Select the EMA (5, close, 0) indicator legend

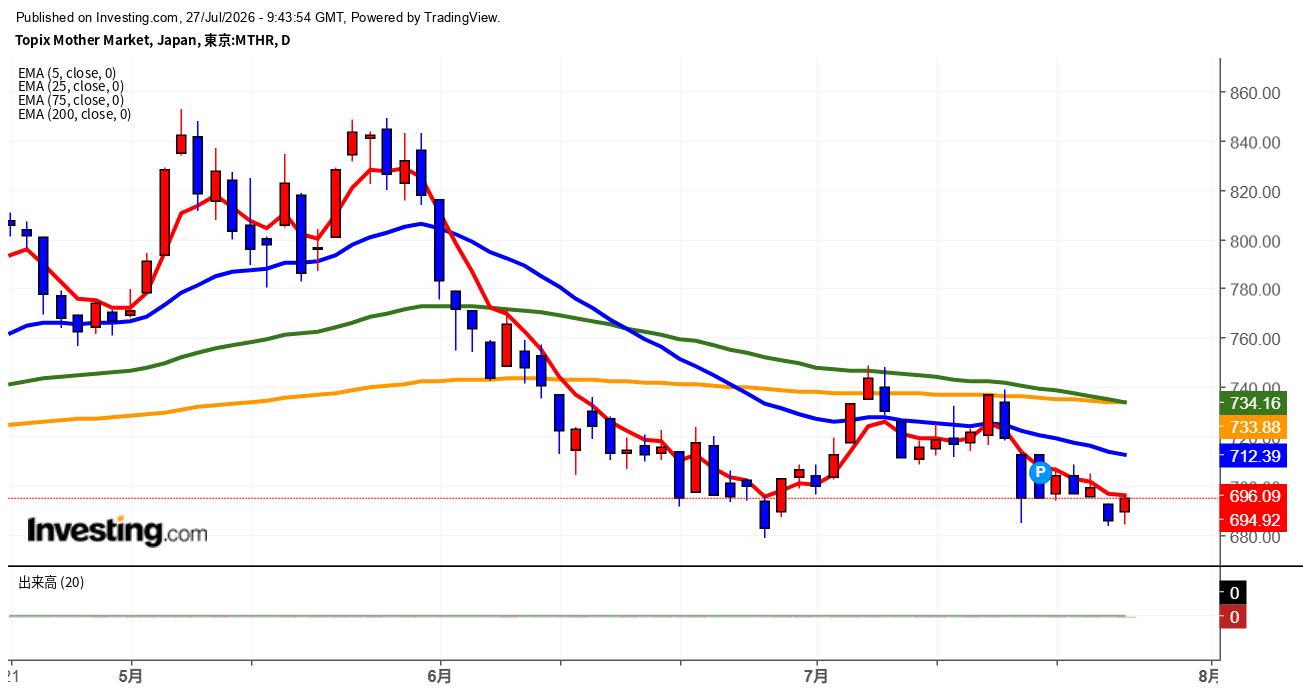tap(67, 72)
